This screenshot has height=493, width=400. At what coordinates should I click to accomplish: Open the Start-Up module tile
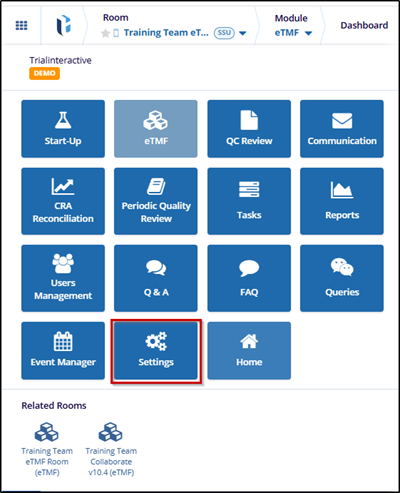(x=63, y=129)
